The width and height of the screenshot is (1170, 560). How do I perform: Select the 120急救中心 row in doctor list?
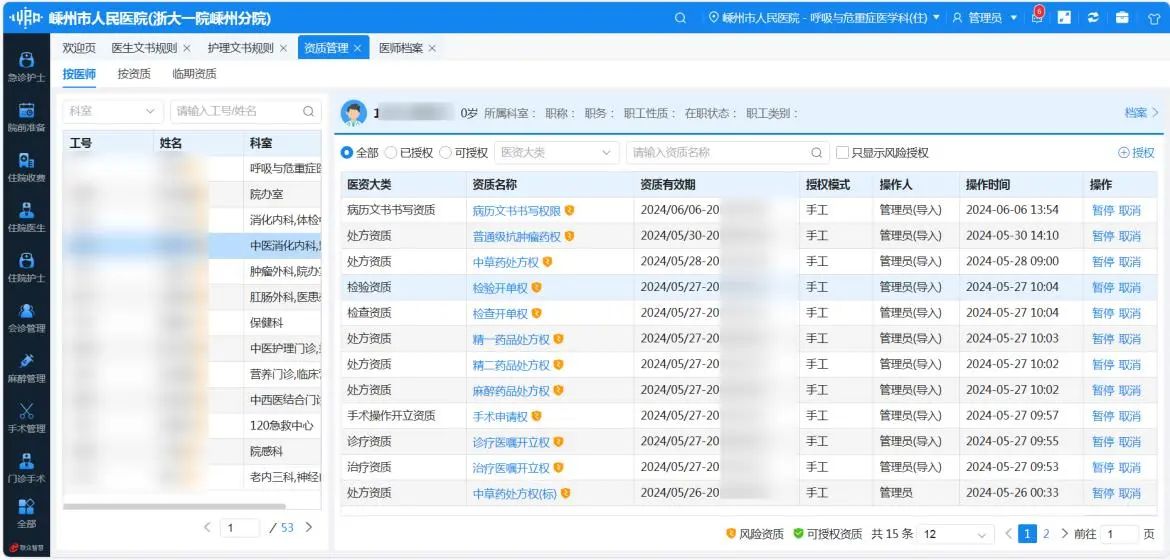pyautogui.click(x=192, y=426)
